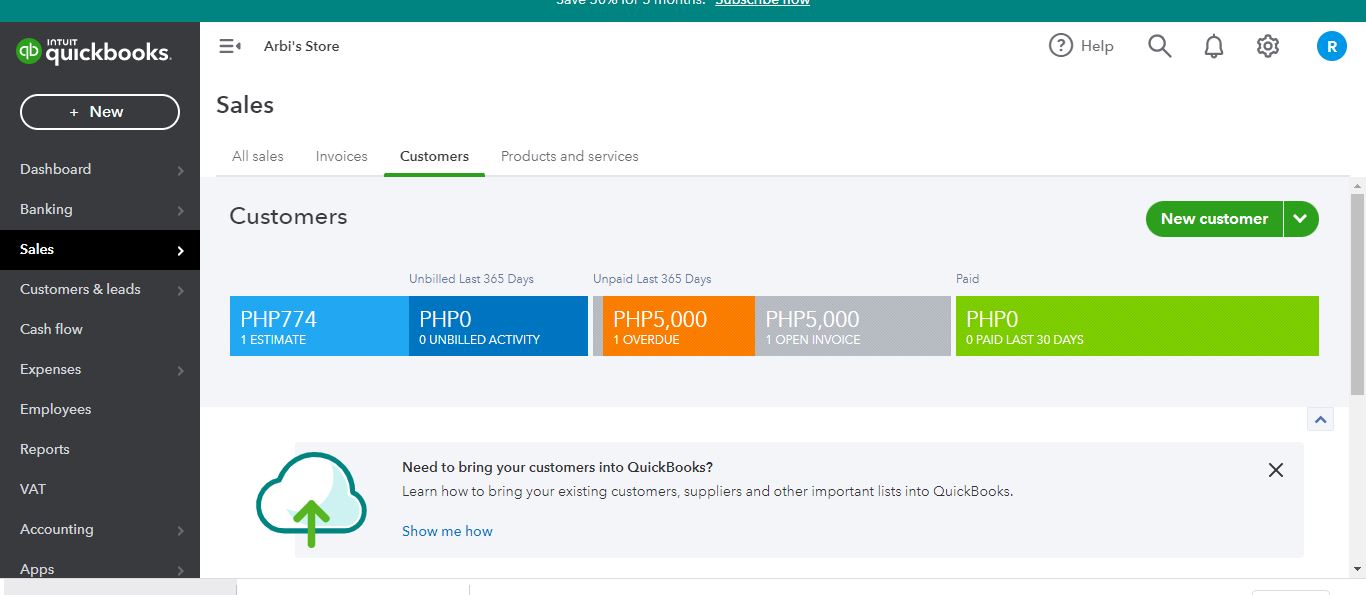Click the magnifying glass search icon
This screenshot has width=1366, height=595.
[x=1159, y=46]
